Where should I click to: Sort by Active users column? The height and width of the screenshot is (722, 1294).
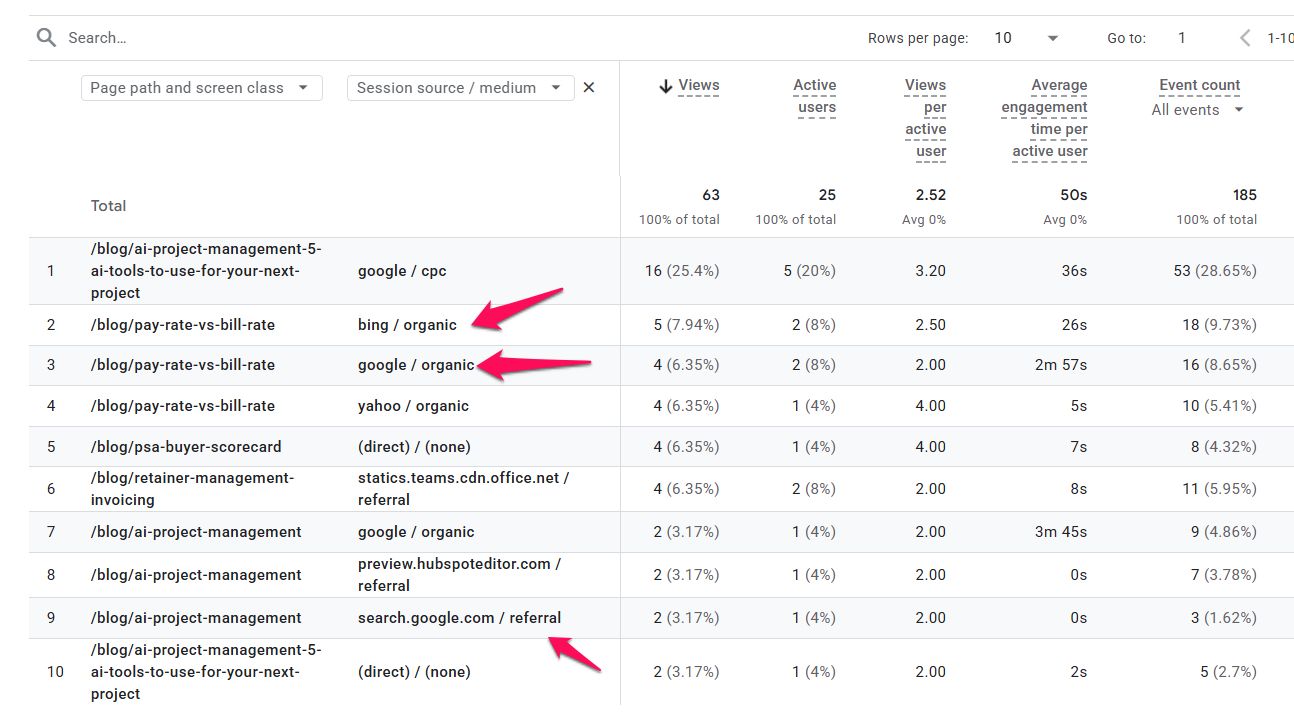(x=815, y=97)
